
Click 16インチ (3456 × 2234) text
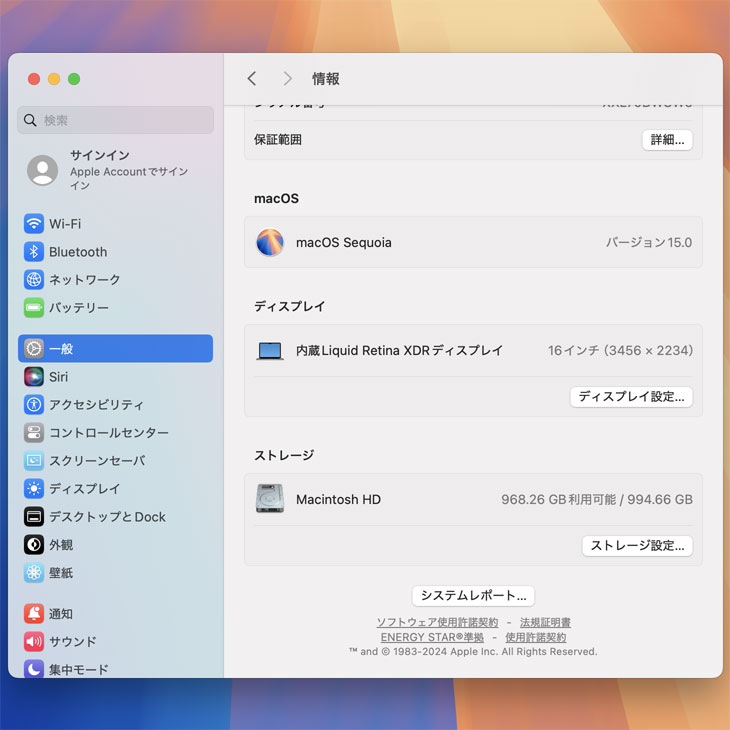point(620,351)
